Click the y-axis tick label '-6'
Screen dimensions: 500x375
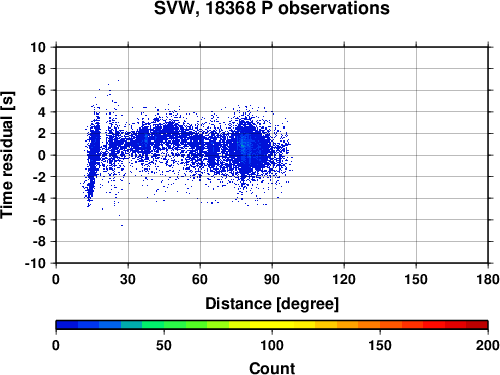tap(39, 220)
